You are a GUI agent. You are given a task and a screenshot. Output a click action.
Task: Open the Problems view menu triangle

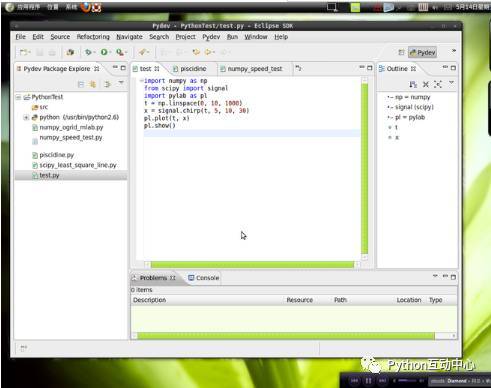[435, 276]
